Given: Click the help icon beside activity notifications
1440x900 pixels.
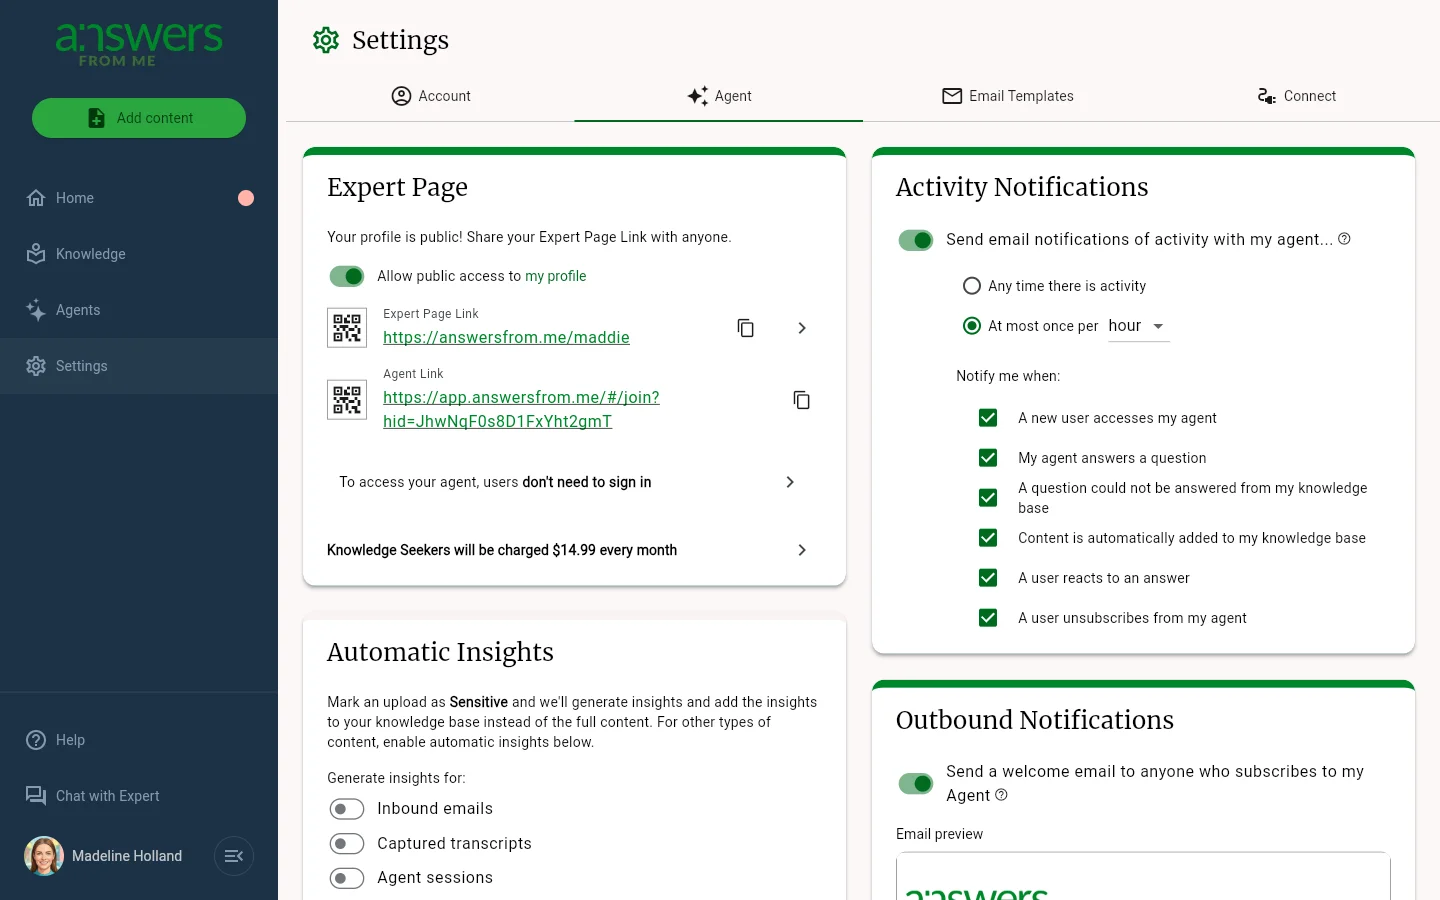Looking at the screenshot, I should click(1344, 239).
